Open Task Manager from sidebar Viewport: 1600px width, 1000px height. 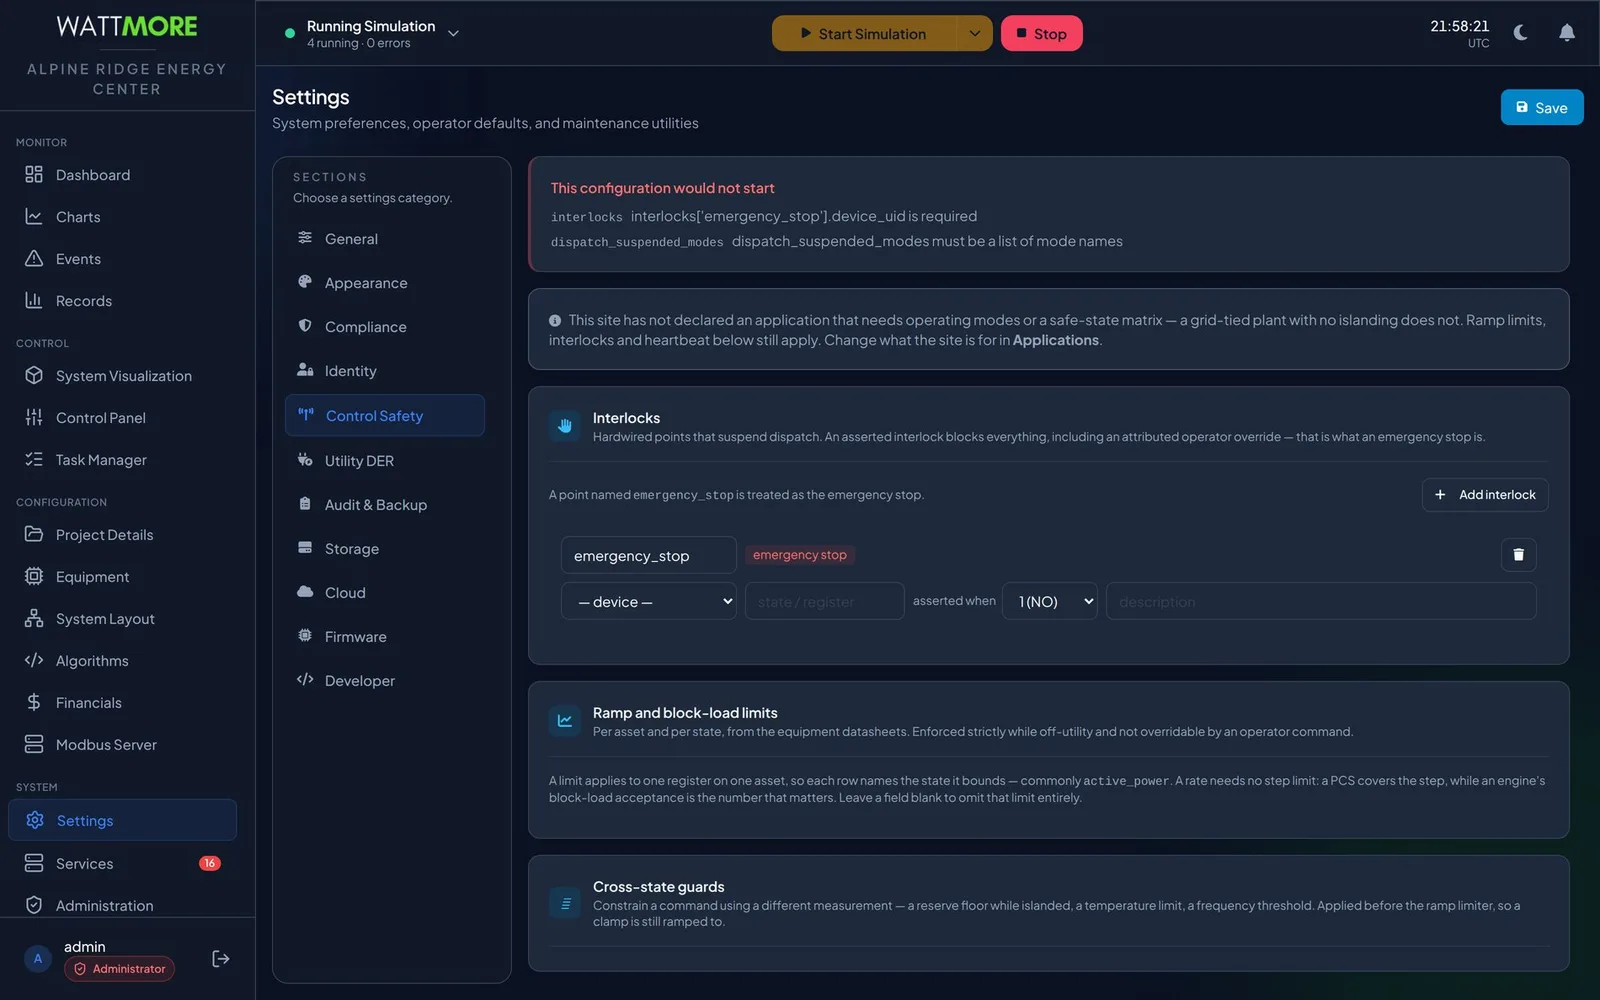pos(122,460)
